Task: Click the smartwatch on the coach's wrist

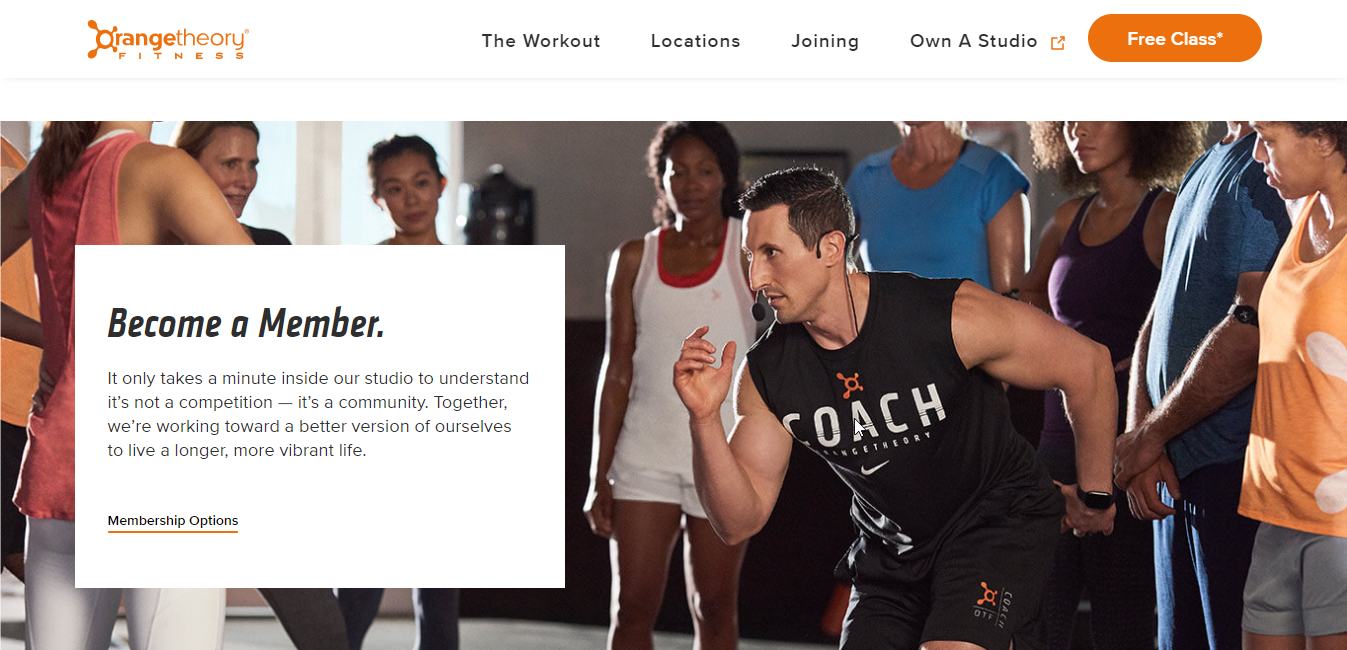Action: [1095, 497]
